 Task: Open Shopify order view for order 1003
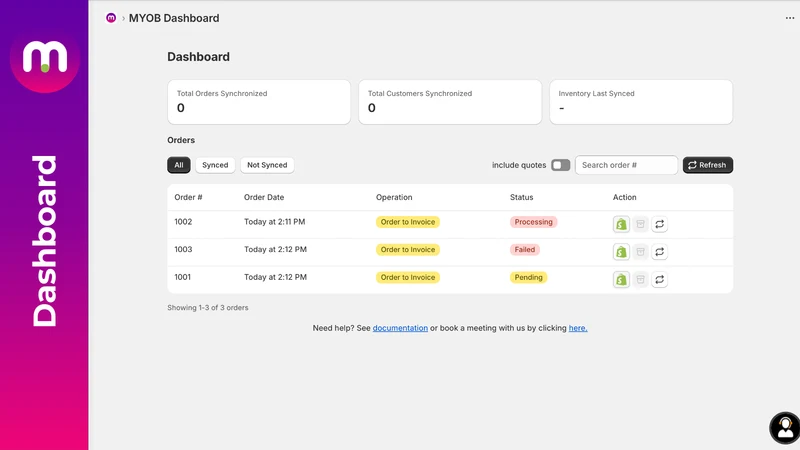[621, 252]
